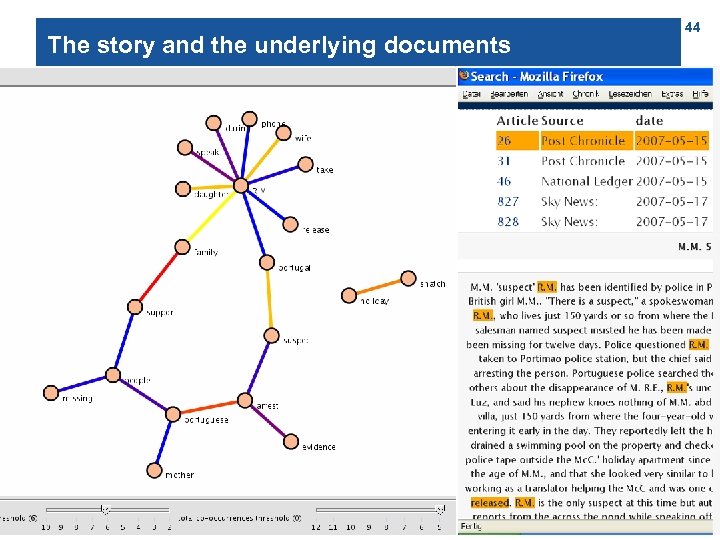Select the 'people' graph node
Image resolution: width=720 pixels, height=540 pixels.
tap(113, 375)
